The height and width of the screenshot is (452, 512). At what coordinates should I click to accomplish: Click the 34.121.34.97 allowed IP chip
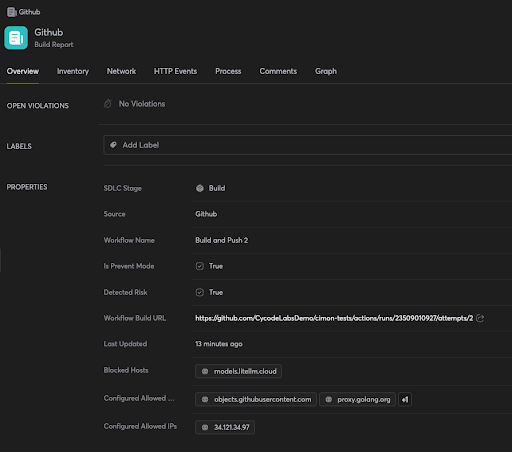[225, 427]
